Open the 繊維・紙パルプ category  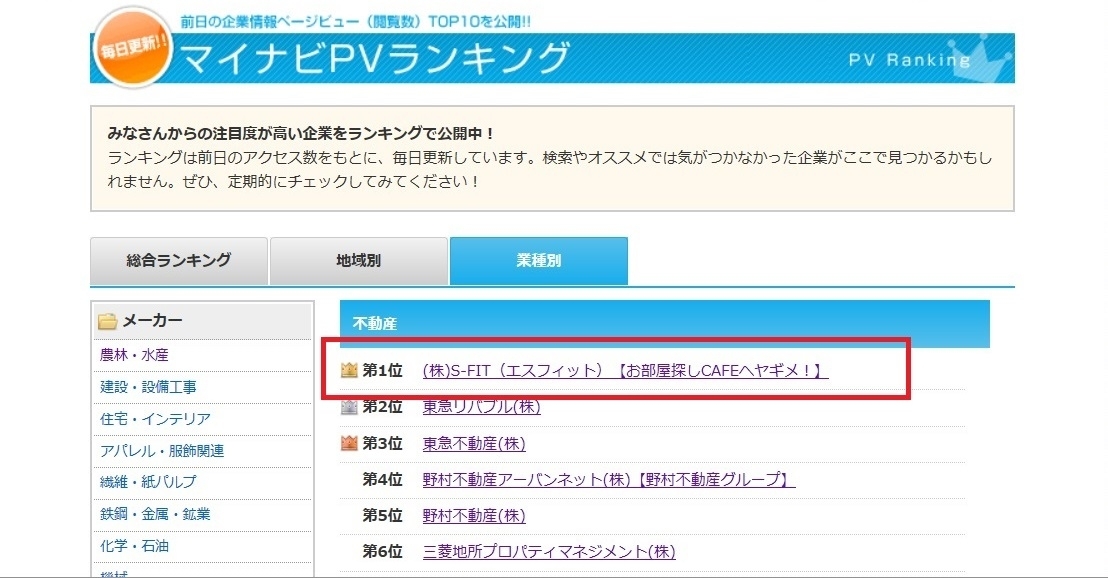point(148,482)
